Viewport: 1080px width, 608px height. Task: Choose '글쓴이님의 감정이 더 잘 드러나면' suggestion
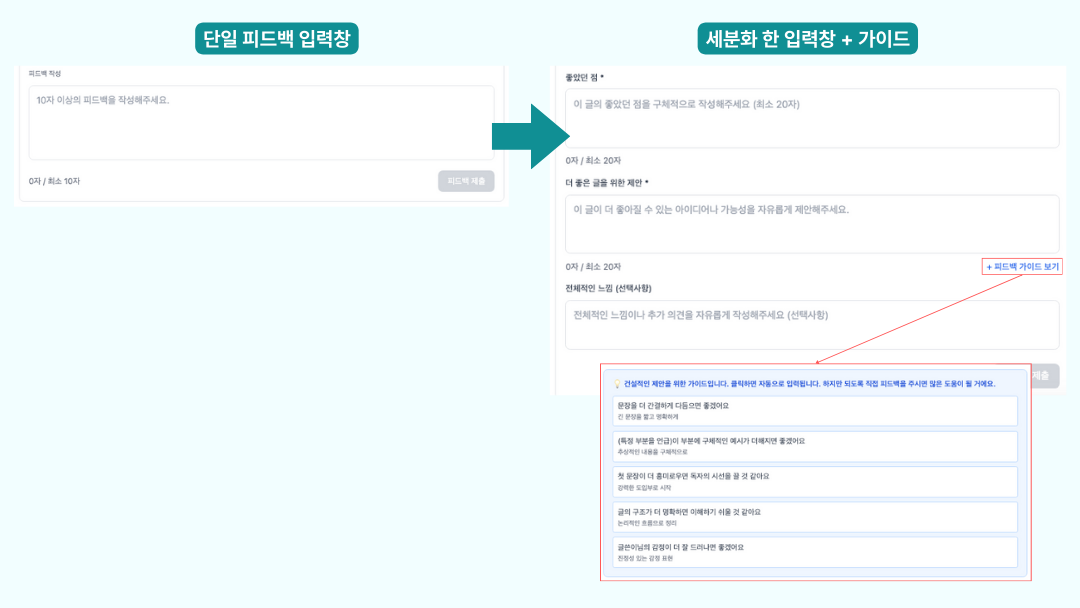(814, 552)
